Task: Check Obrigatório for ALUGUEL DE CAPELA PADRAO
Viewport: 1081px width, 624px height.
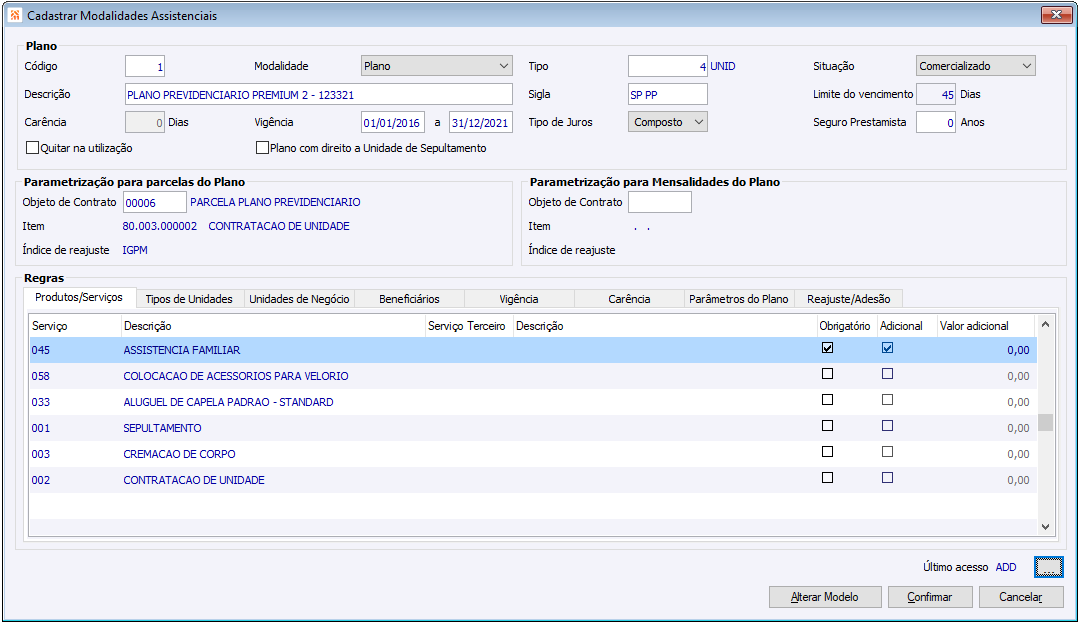Action: [x=827, y=400]
